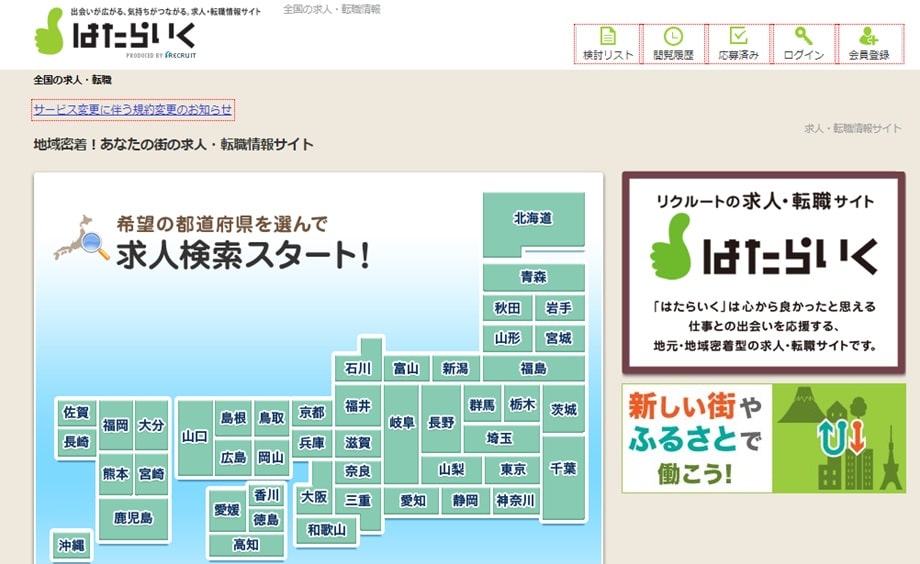The height and width of the screenshot is (564, 920).
Task: Choose 石川 on the map
Action: [358, 369]
